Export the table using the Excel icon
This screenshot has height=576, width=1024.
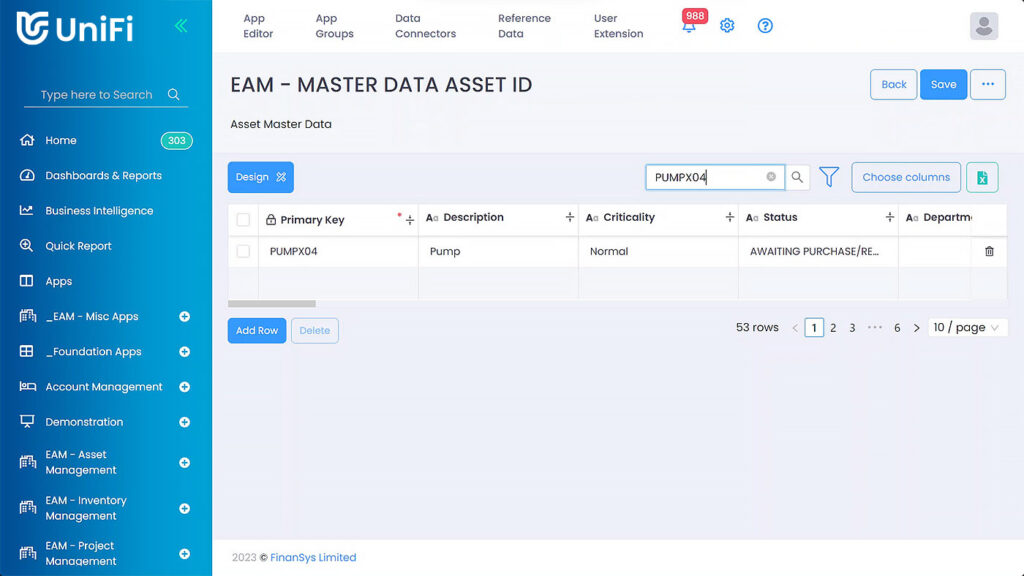pyautogui.click(x=982, y=176)
